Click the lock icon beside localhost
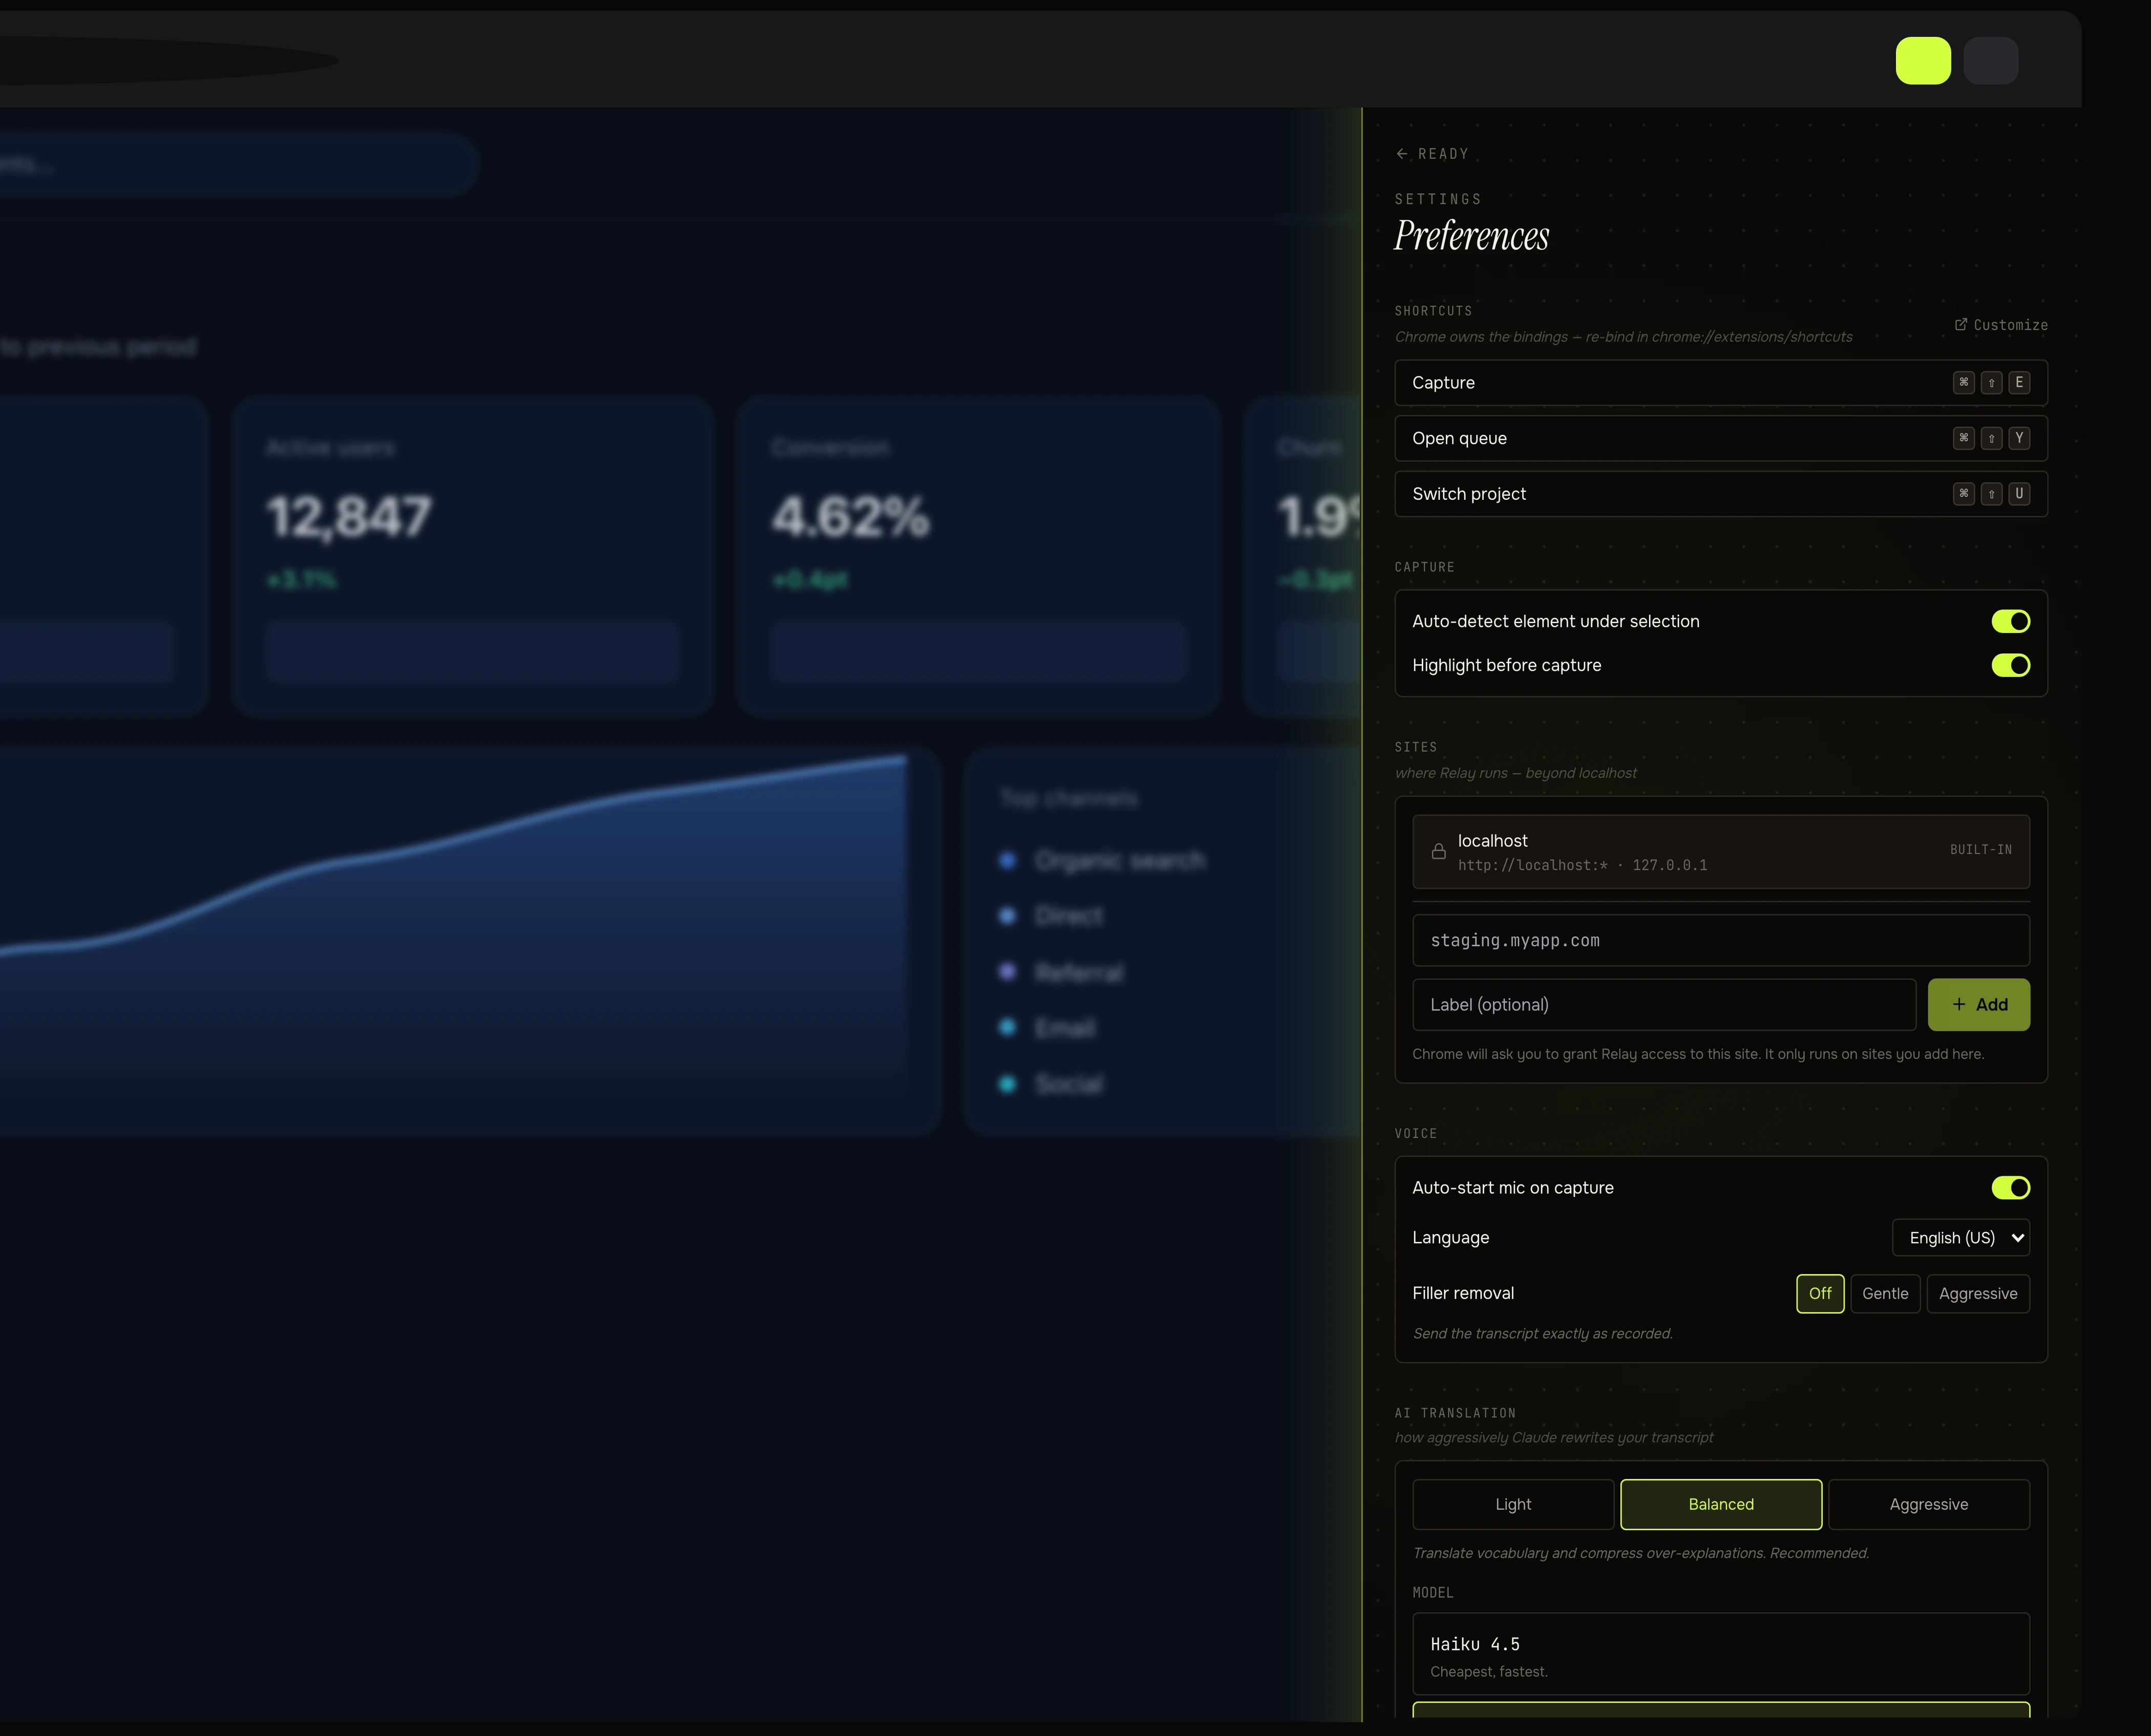The width and height of the screenshot is (2151, 1736). pyautogui.click(x=1438, y=851)
